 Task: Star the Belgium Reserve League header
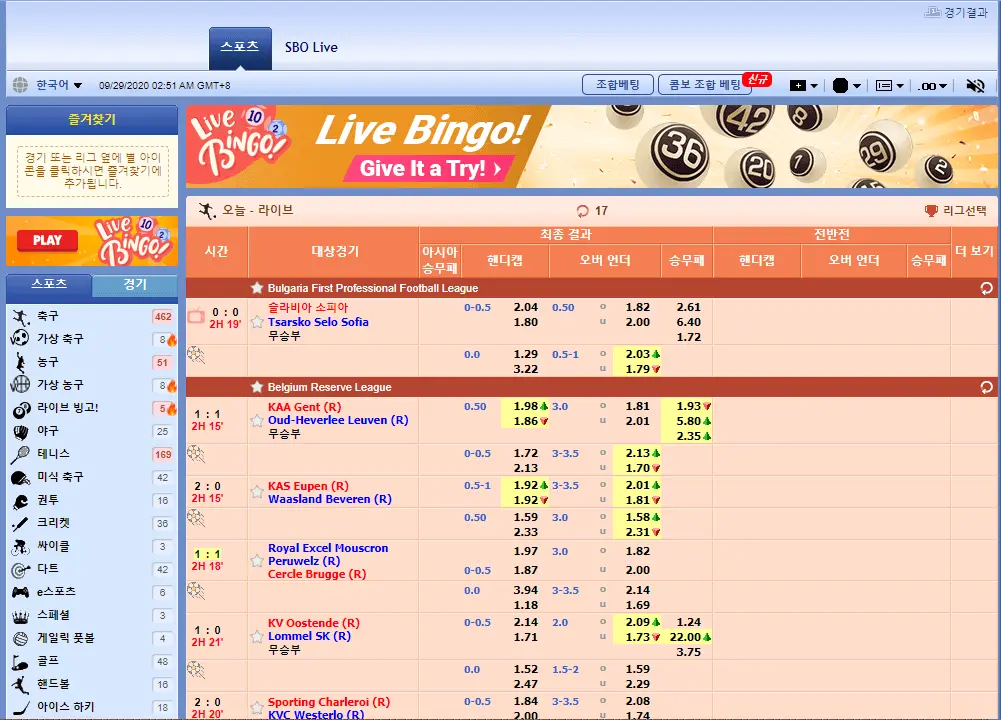point(257,387)
